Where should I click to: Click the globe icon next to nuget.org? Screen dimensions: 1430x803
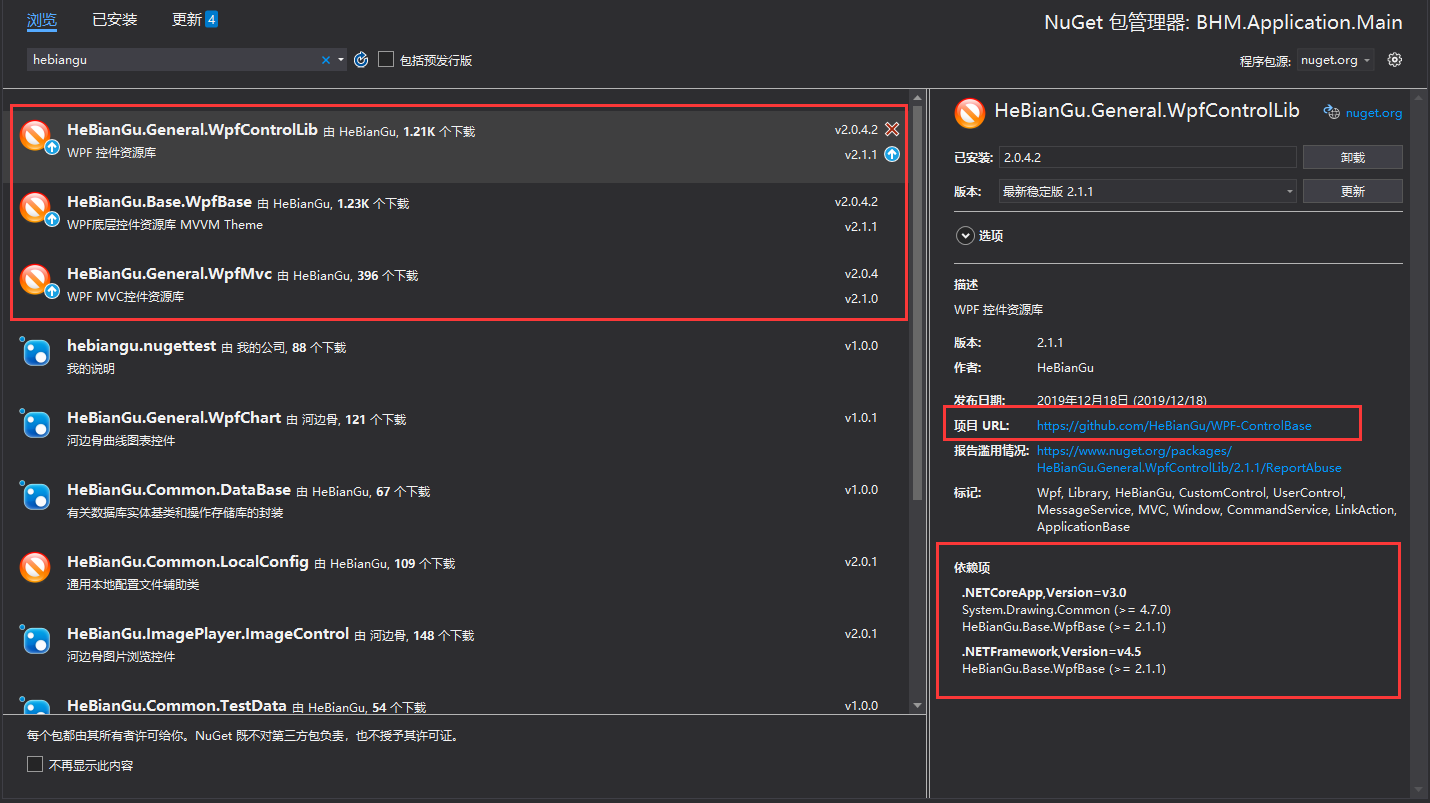(x=1331, y=113)
